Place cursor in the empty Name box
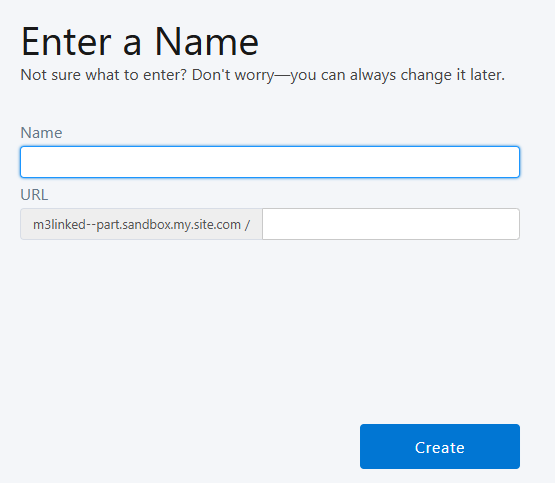The height and width of the screenshot is (483, 555). point(270,162)
